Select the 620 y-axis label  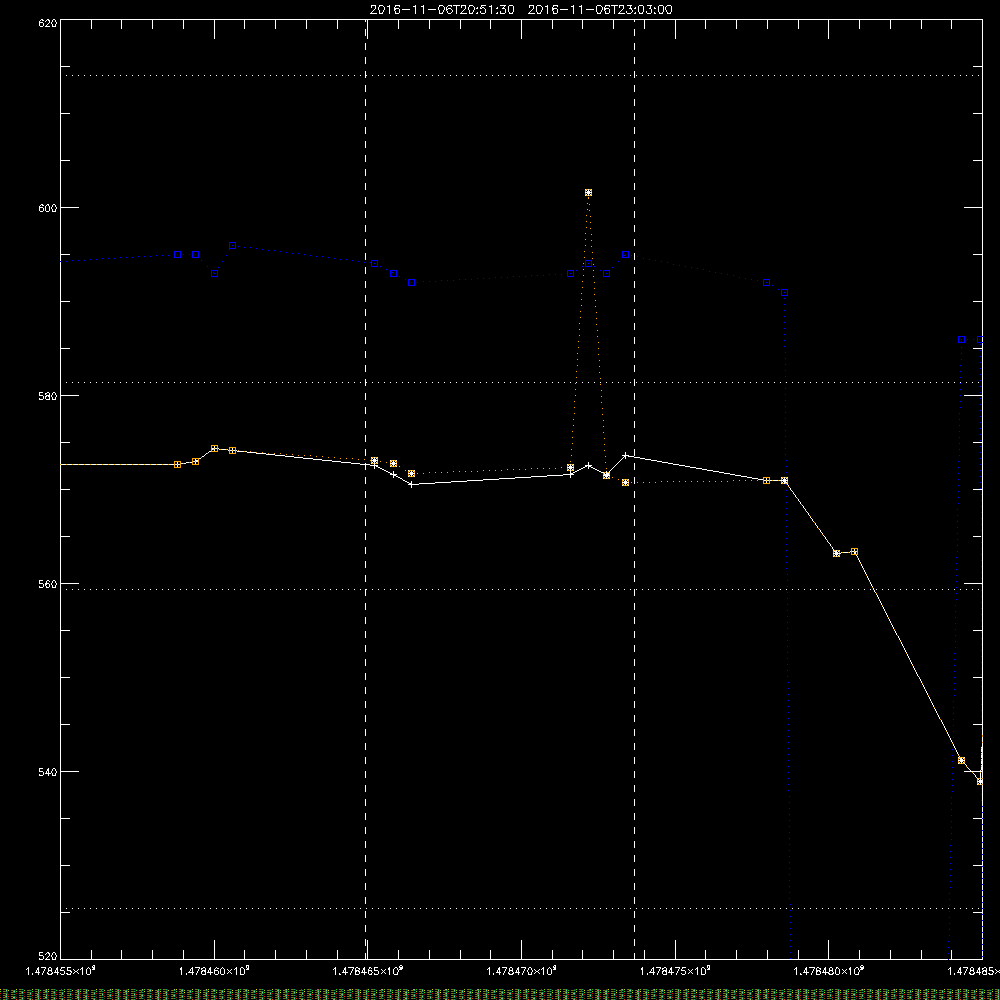pyautogui.click(x=48, y=23)
